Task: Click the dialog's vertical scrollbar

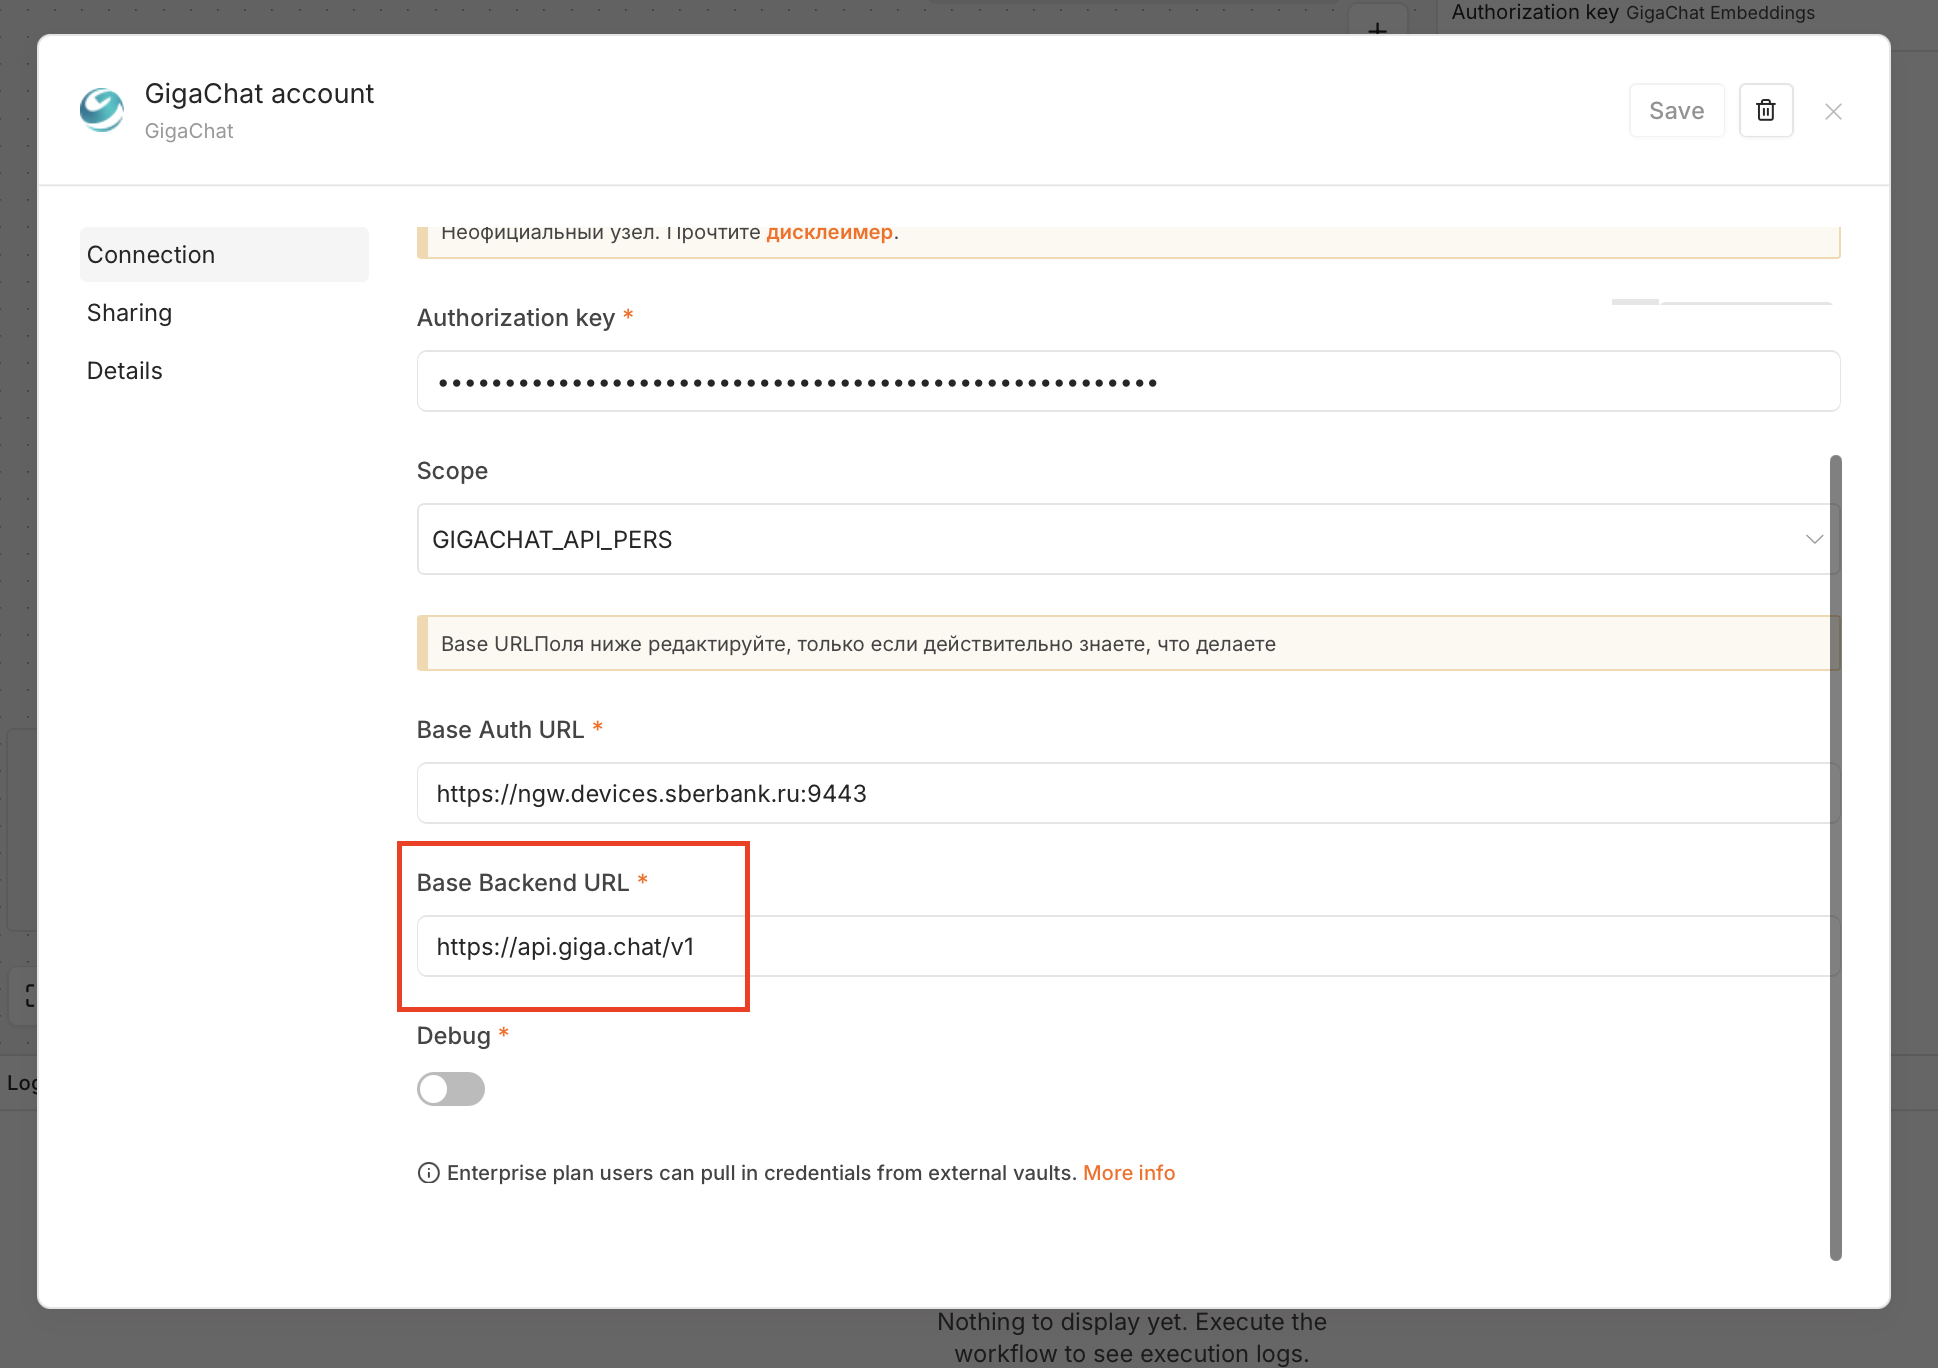Action: point(1835,858)
